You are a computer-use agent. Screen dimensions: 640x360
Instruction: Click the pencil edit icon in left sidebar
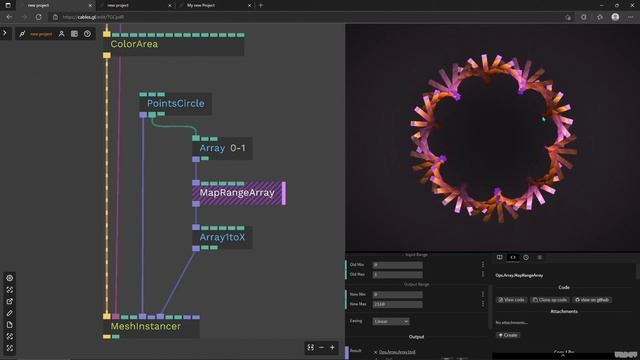[x=9, y=313]
